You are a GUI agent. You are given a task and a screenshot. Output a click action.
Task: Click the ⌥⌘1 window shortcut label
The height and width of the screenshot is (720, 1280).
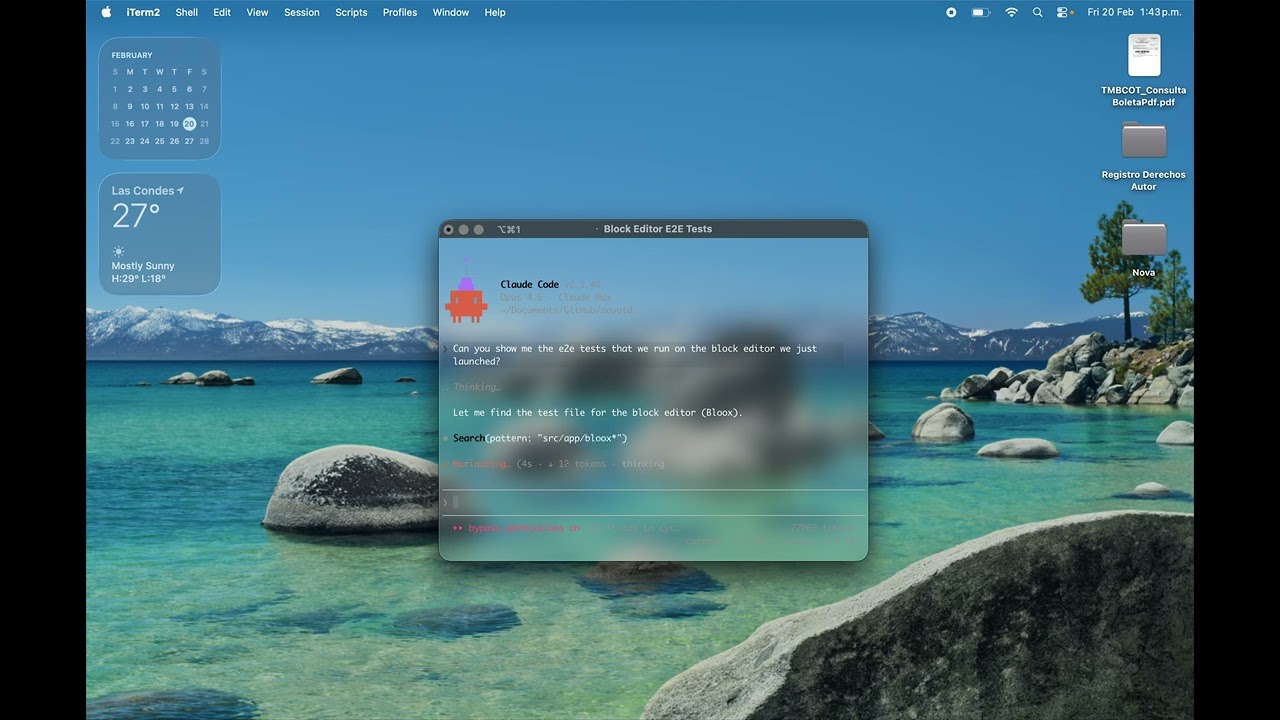click(509, 229)
